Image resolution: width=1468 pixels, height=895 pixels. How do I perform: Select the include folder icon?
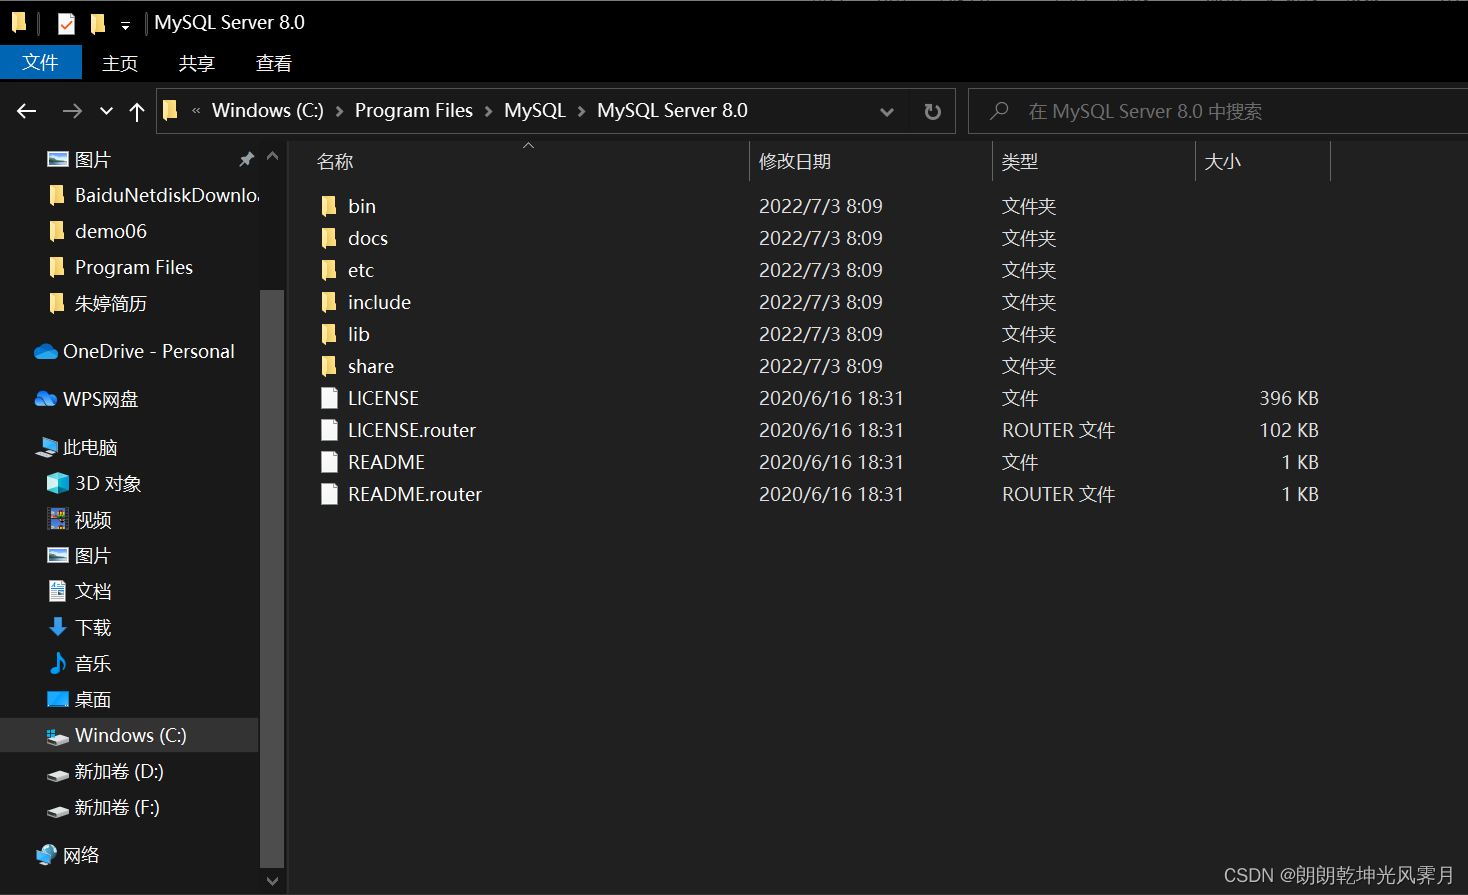[x=329, y=302]
